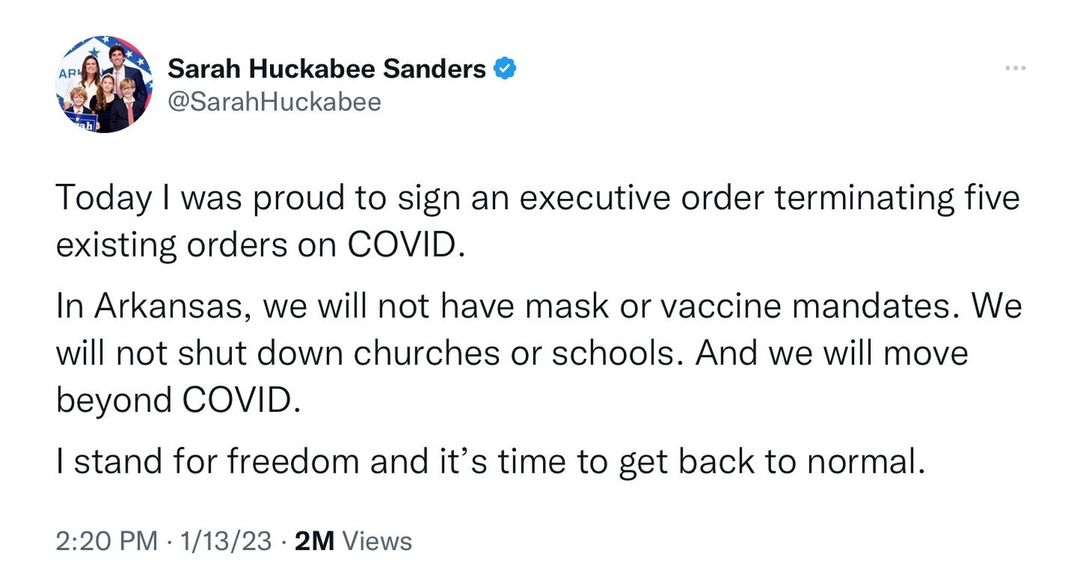
Task: Open Sarah Huckabee Sanders' profile picture
Action: click(106, 85)
